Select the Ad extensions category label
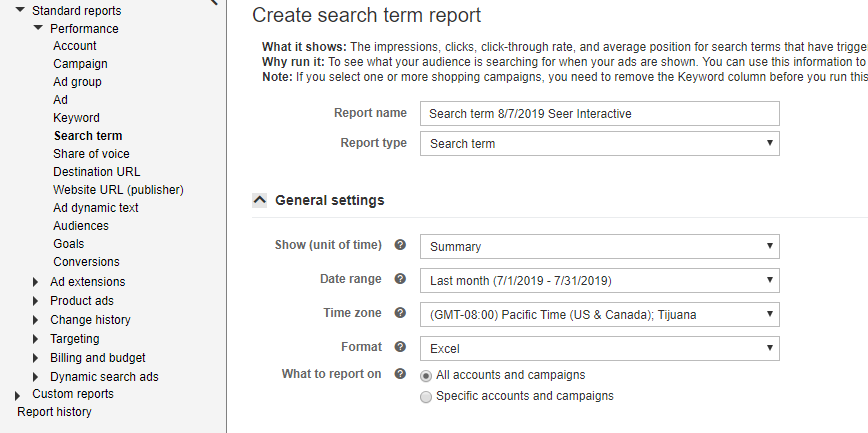This screenshot has width=868, height=433. 87,282
